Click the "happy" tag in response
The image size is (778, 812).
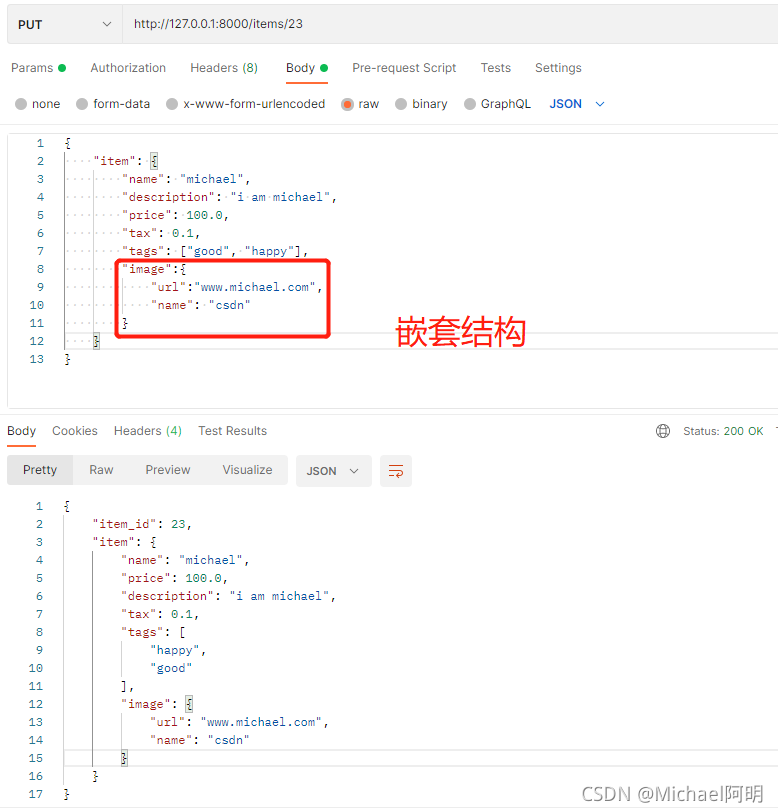tap(178, 650)
